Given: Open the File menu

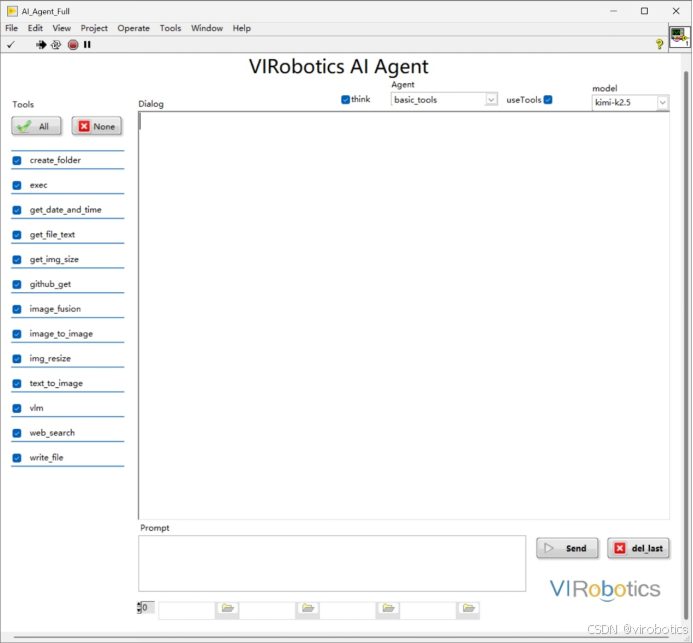Looking at the screenshot, I should pos(11,28).
